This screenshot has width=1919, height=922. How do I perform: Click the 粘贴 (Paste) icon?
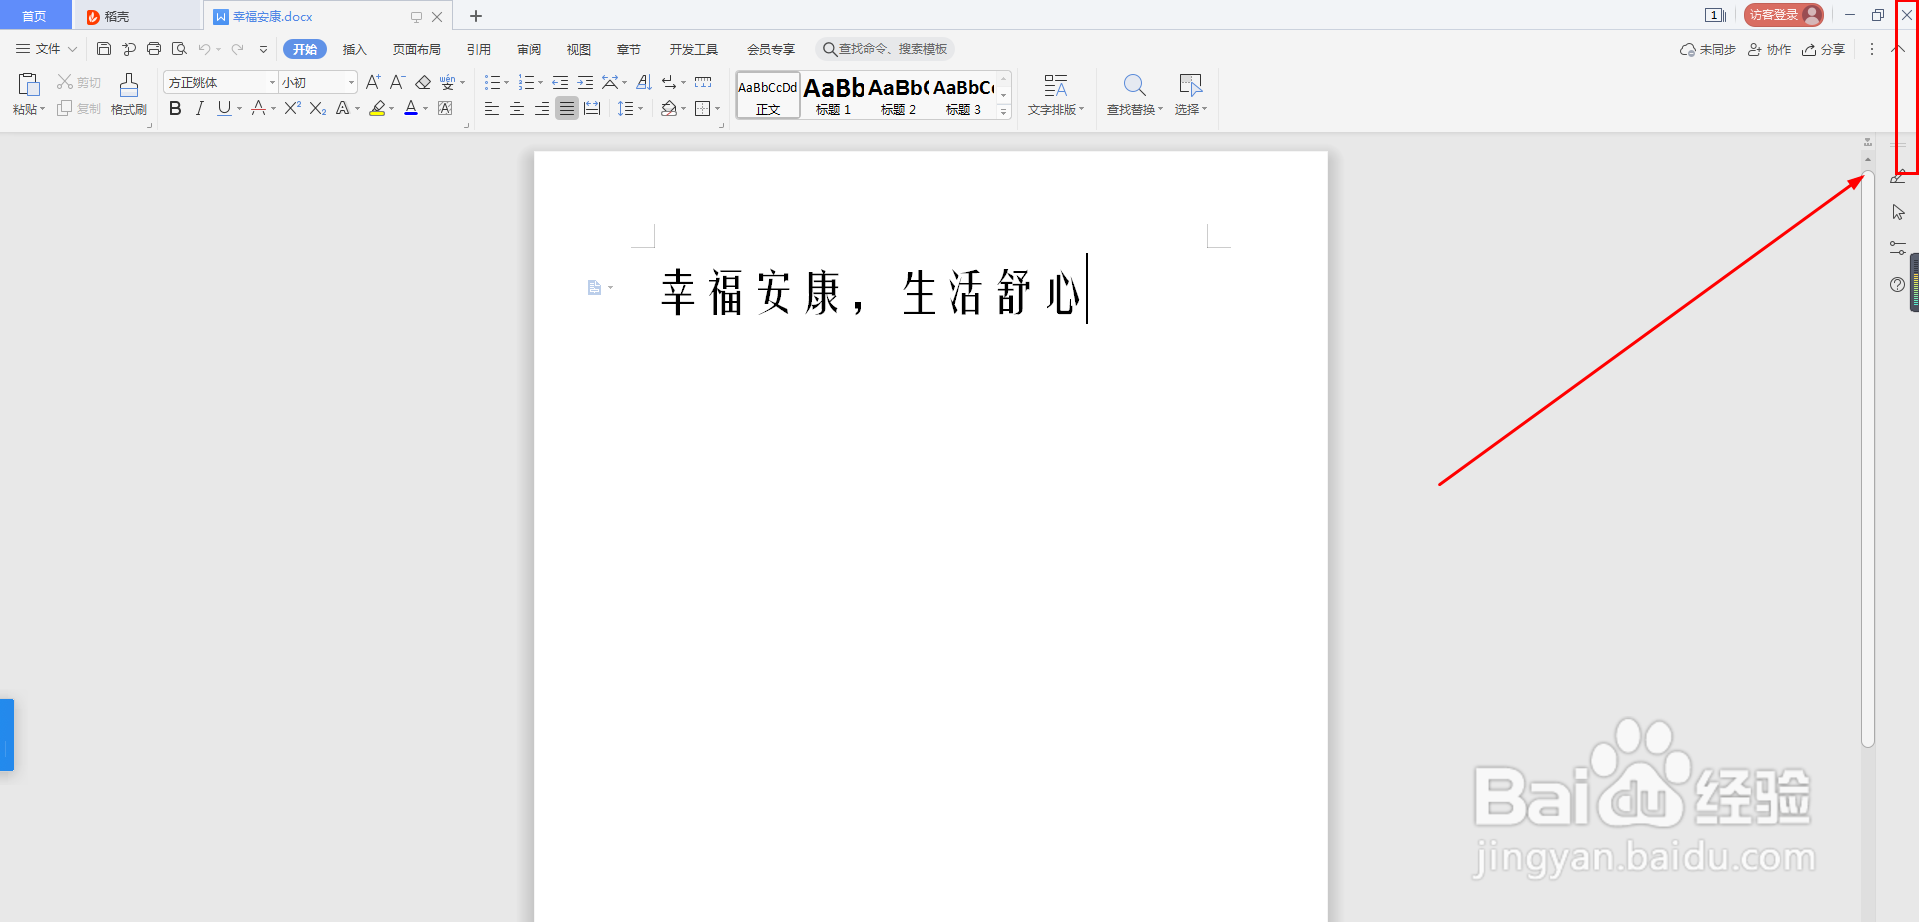(27, 85)
